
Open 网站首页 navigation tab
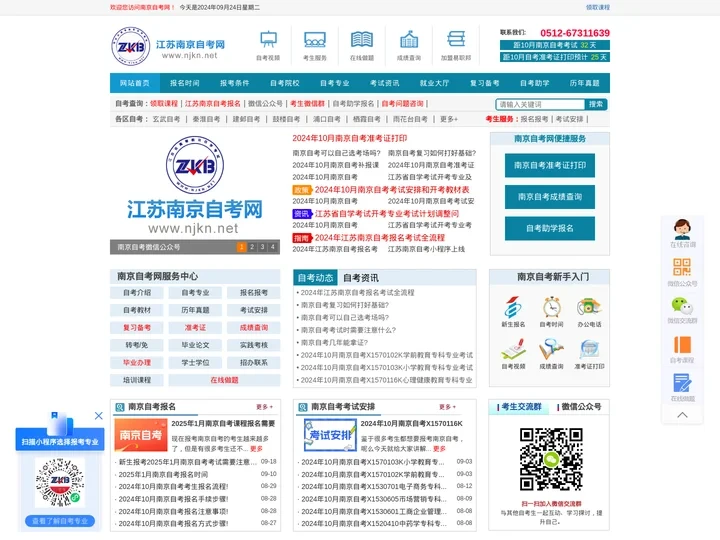[x=135, y=83]
